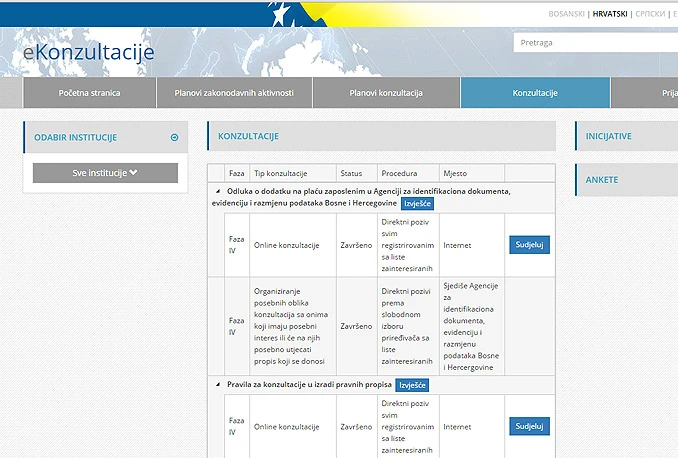The width and height of the screenshot is (678, 458).
Task: Click the circular icon in Odabir institucije header
Action: [x=174, y=138]
